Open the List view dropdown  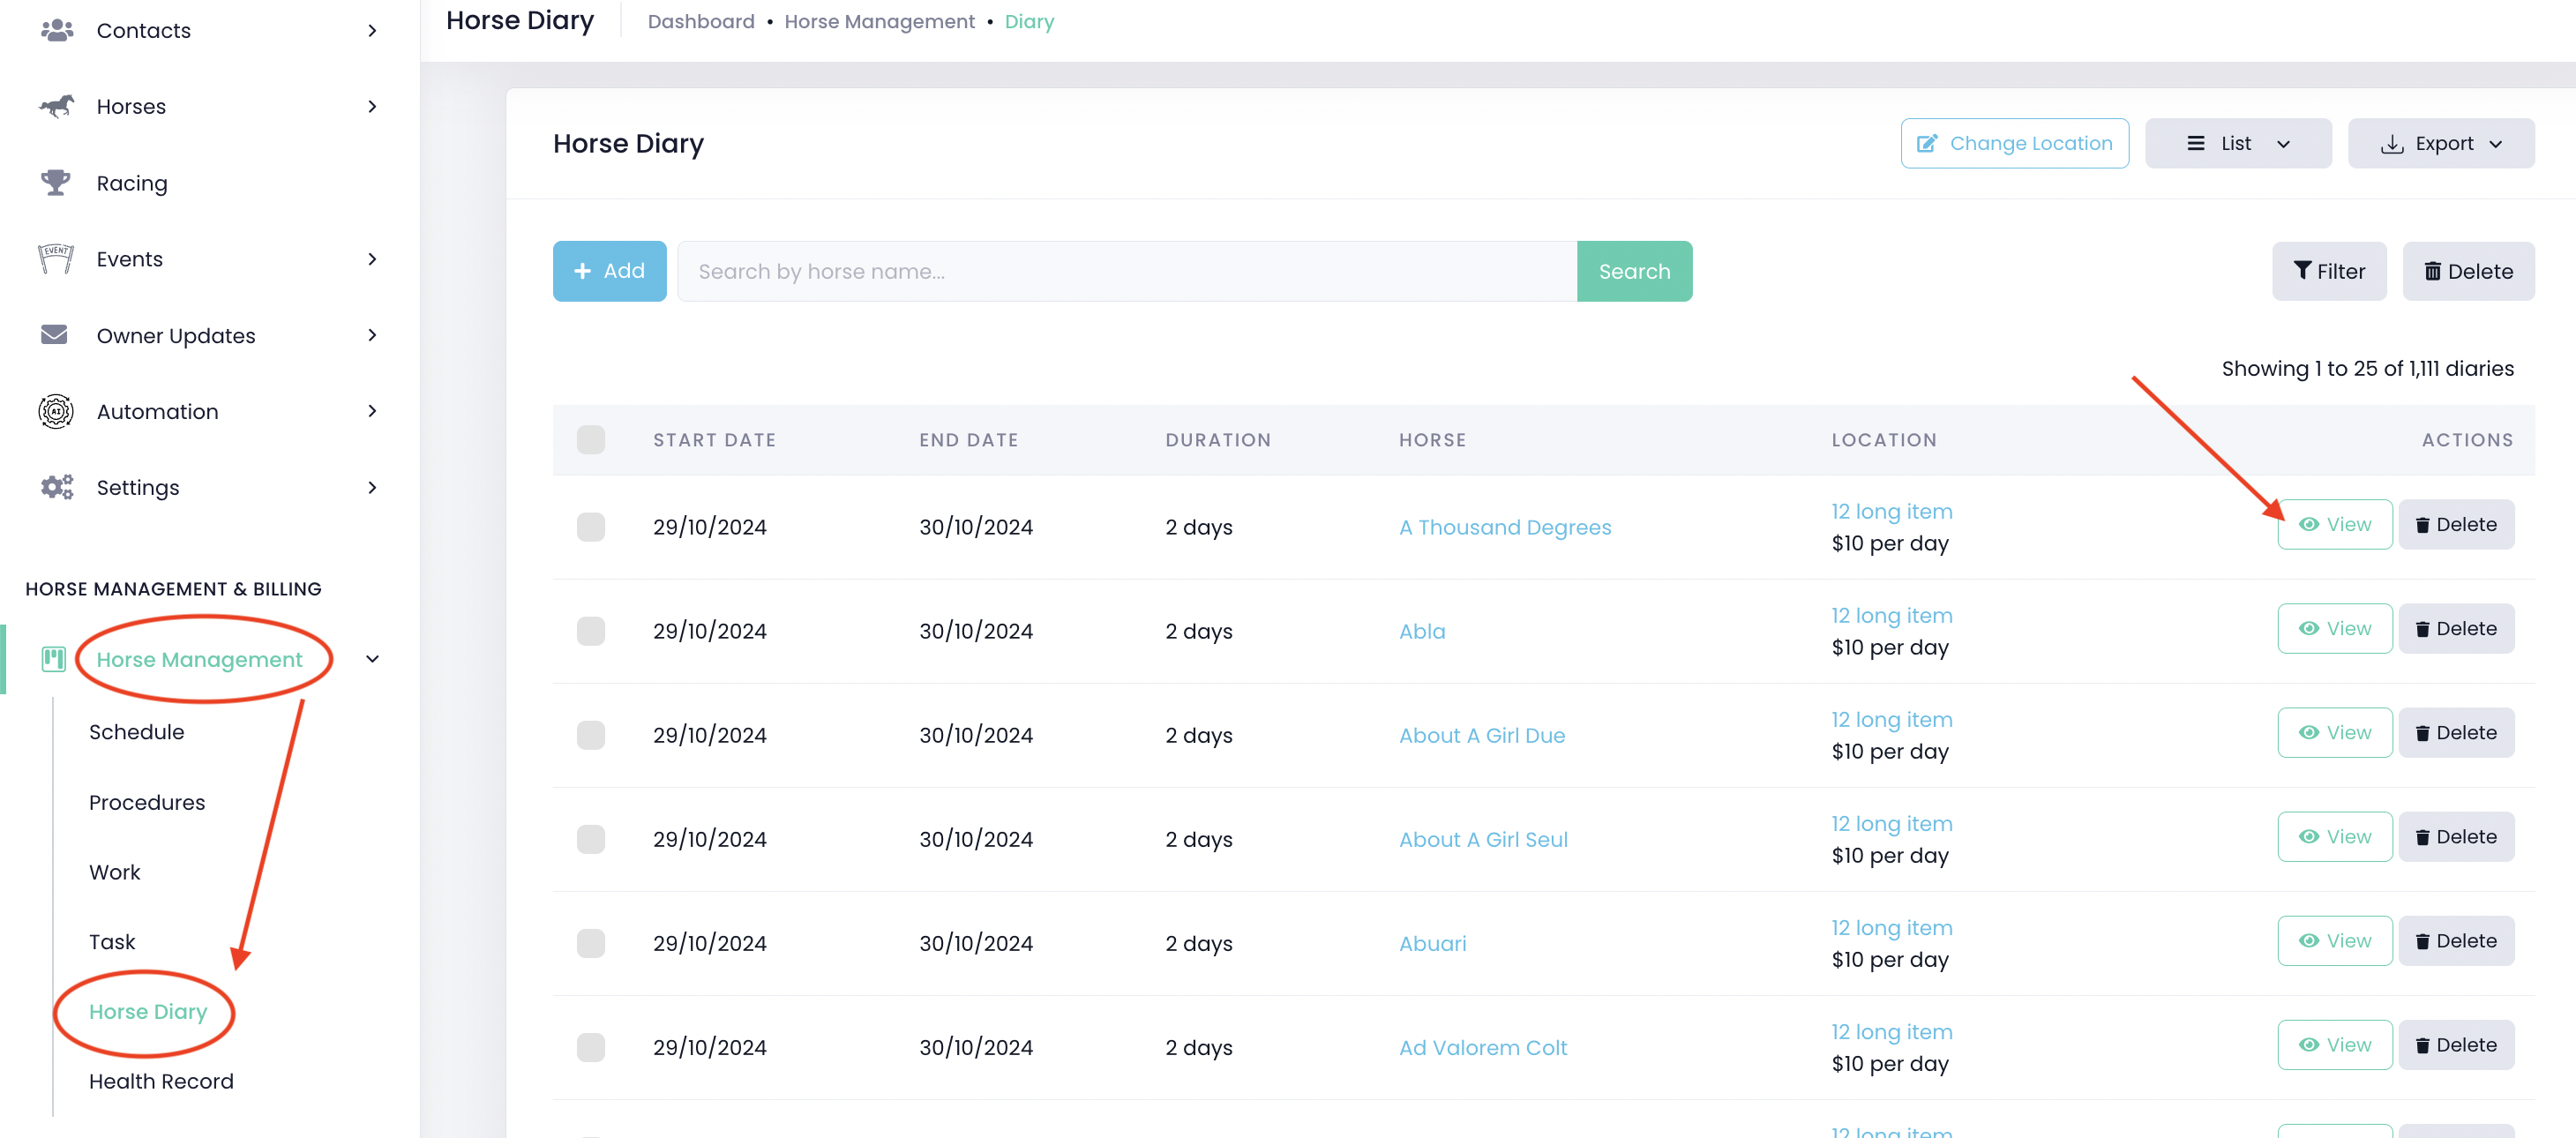tap(2237, 143)
